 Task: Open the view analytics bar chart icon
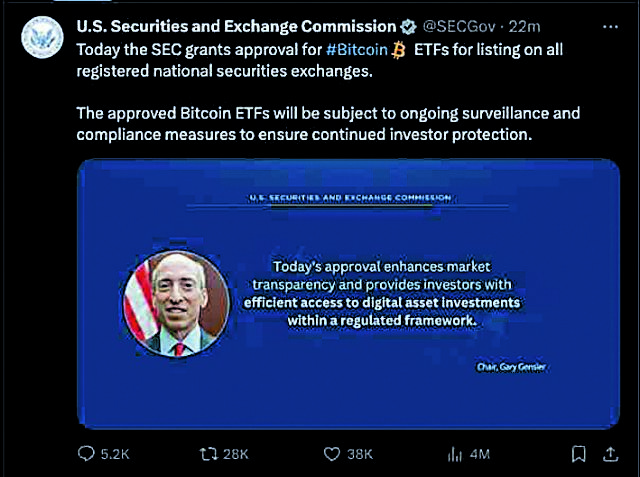455,454
